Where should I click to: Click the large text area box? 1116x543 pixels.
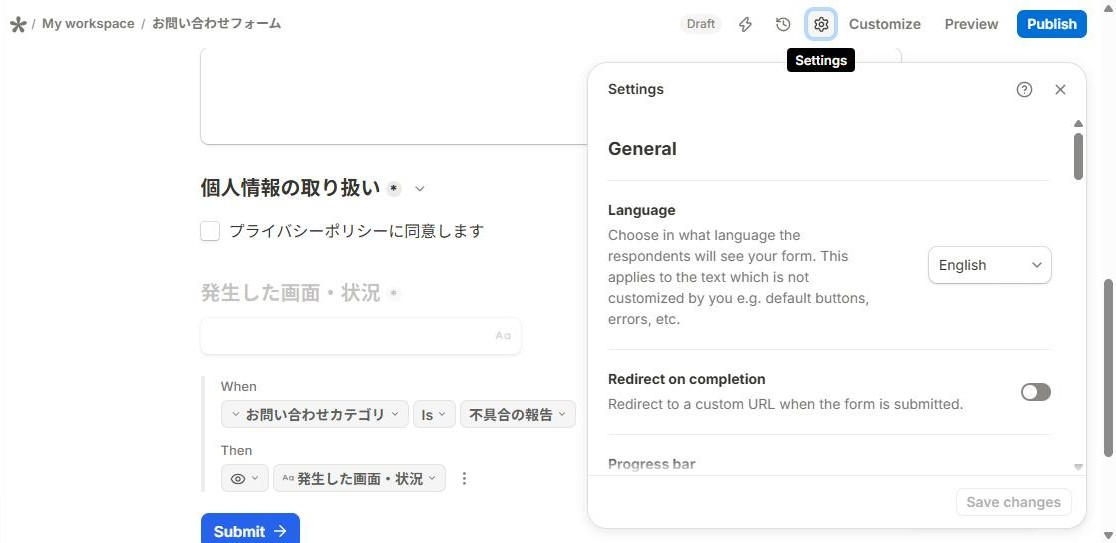click(x=393, y=97)
